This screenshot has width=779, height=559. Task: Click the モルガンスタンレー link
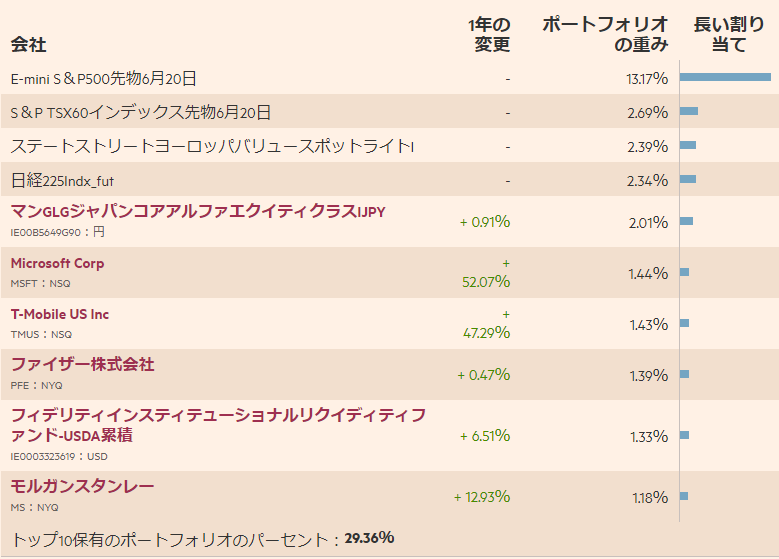click(x=82, y=486)
